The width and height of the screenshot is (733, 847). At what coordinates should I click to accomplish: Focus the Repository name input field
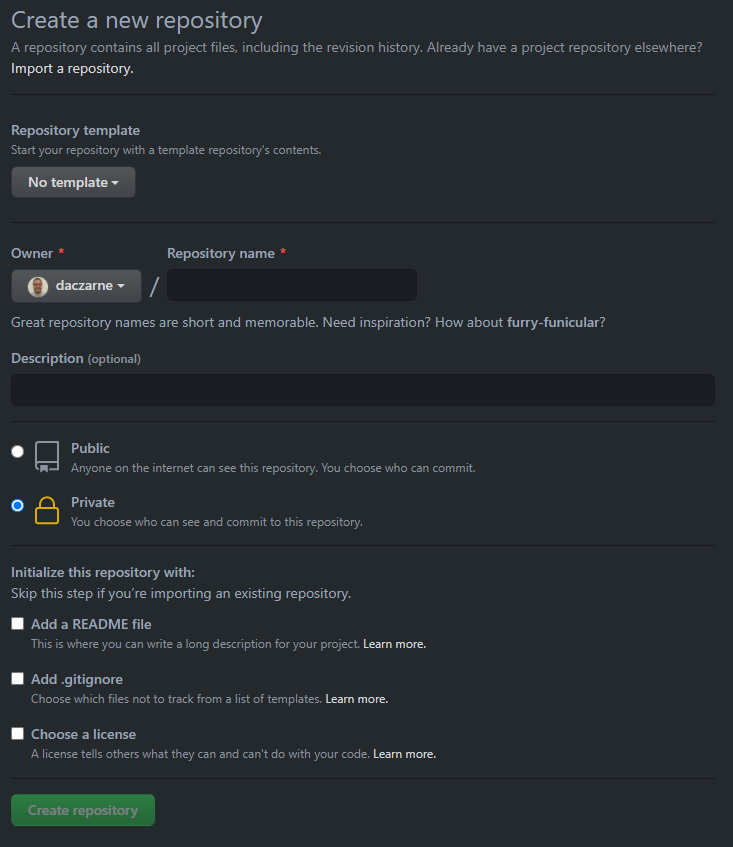pyautogui.click(x=291, y=286)
